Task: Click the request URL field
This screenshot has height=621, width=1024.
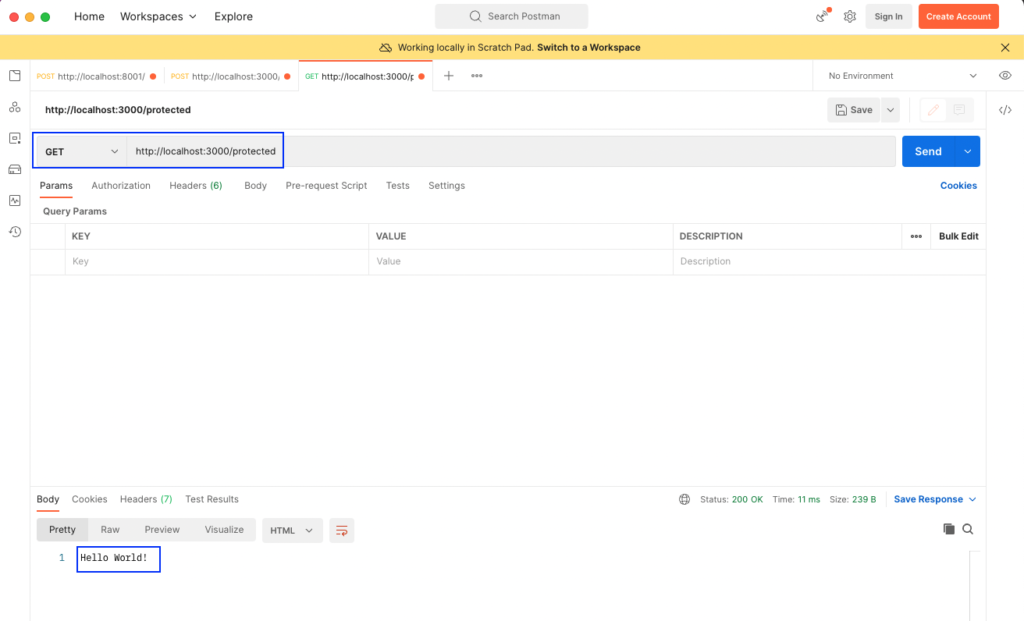Action: (511, 151)
